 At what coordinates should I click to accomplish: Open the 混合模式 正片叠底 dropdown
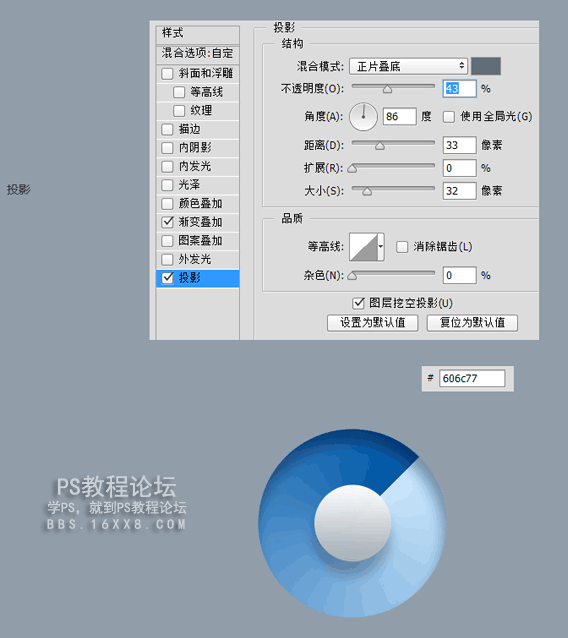(x=408, y=66)
